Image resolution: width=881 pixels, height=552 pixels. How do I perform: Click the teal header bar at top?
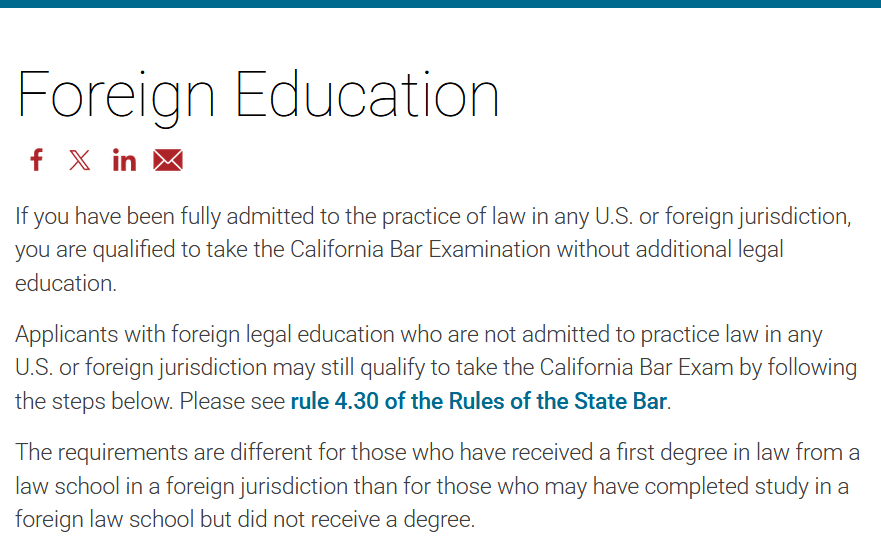[x=440, y=4]
